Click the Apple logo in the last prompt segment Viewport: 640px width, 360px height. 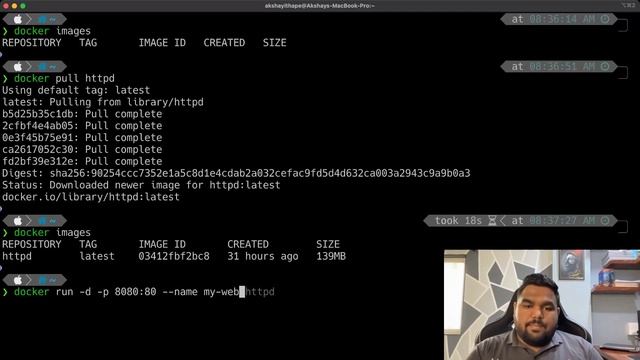[x=18, y=280]
